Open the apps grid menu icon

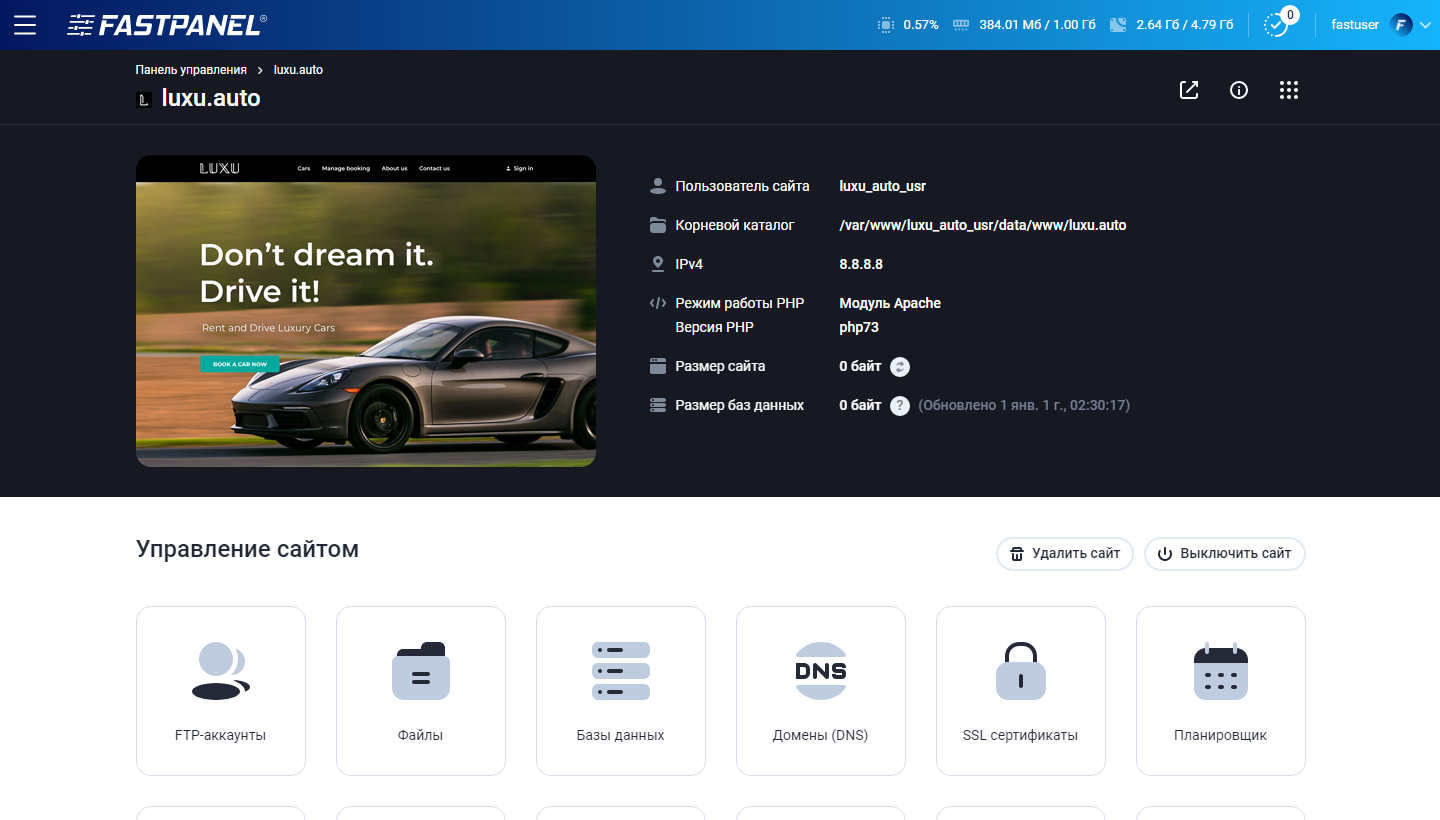click(x=1289, y=90)
